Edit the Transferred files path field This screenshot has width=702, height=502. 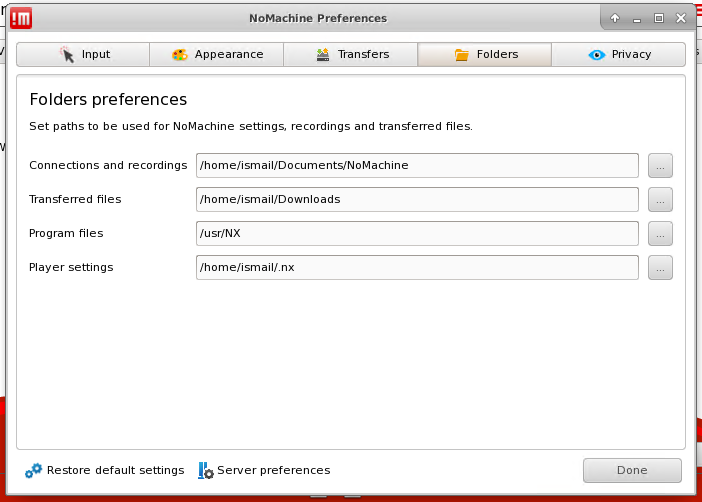point(417,200)
